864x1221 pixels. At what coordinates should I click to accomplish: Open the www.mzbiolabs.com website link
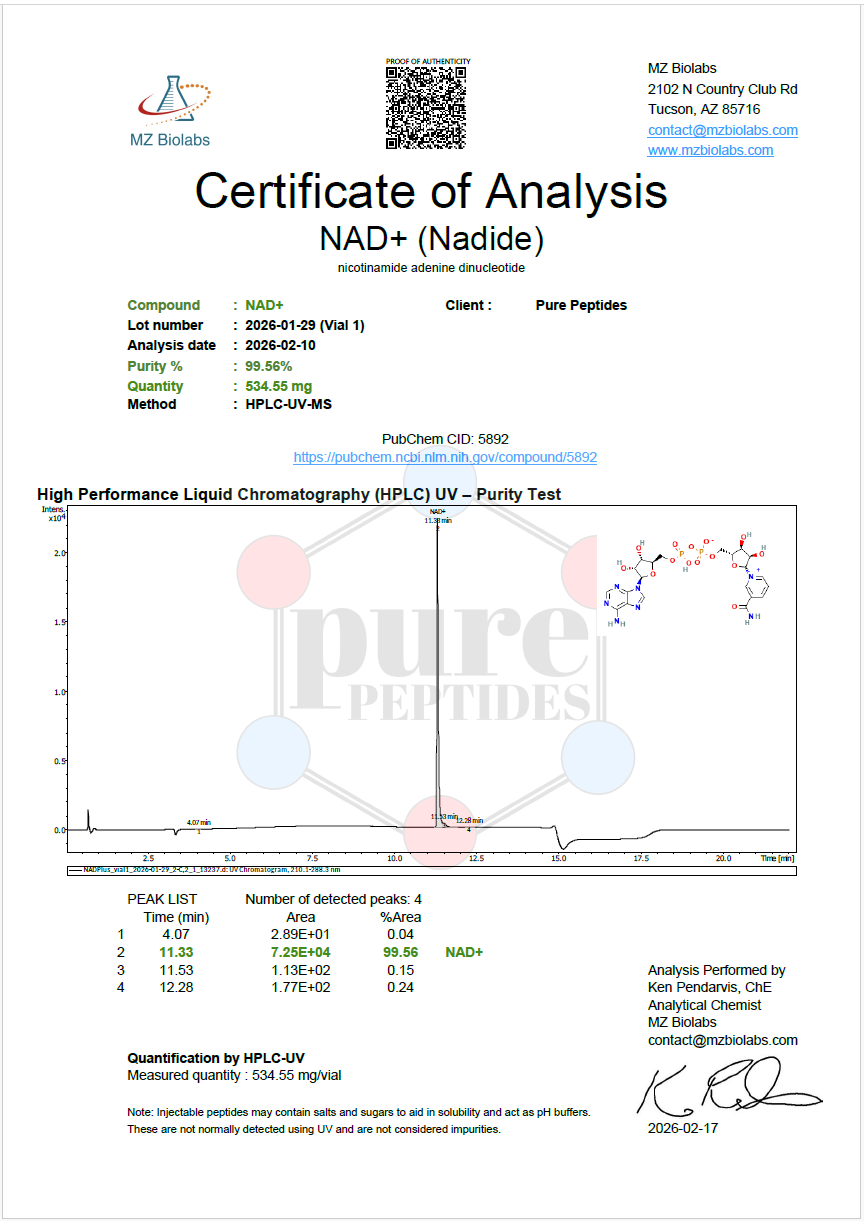710,150
